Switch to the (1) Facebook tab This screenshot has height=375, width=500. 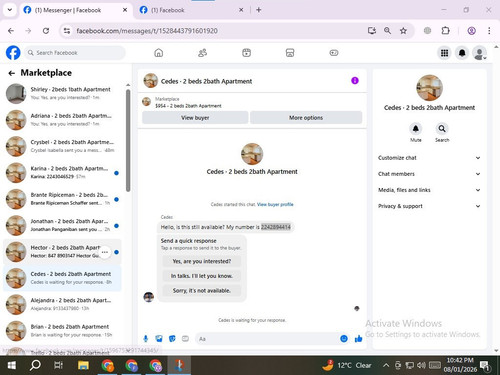tap(191, 10)
